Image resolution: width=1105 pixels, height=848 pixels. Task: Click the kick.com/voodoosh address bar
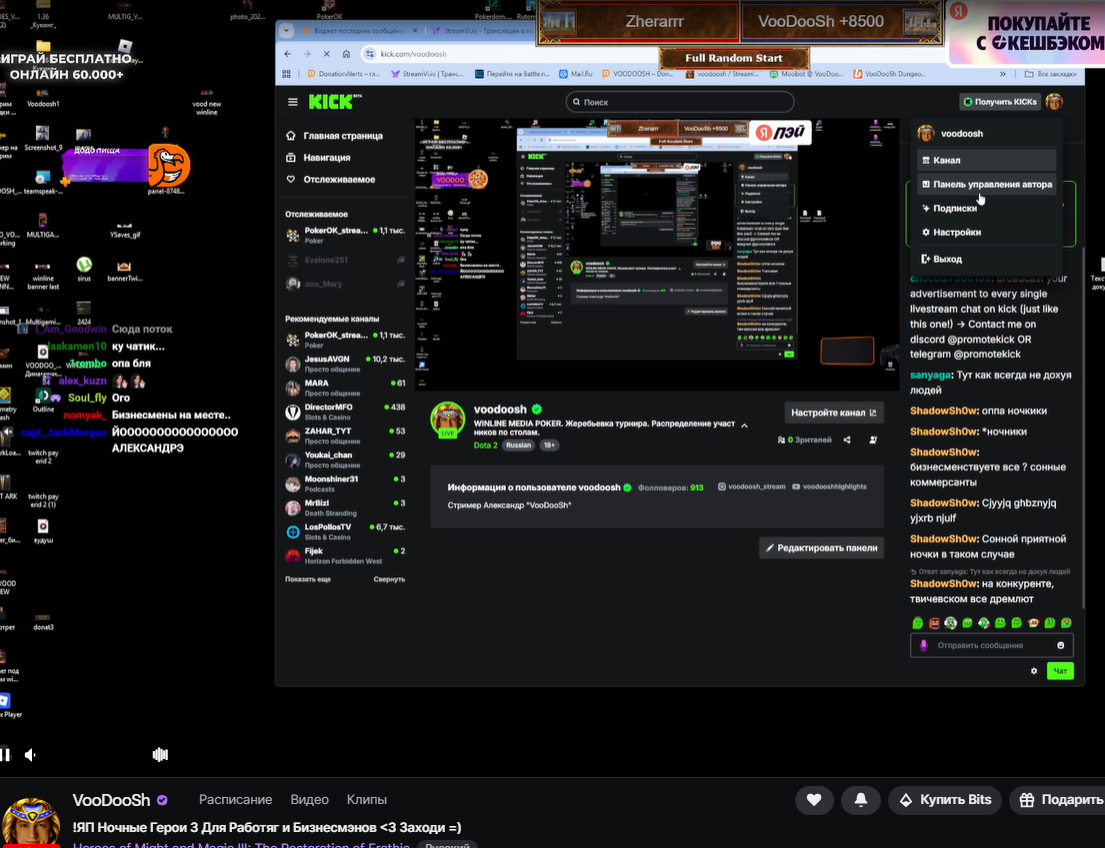[413, 54]
